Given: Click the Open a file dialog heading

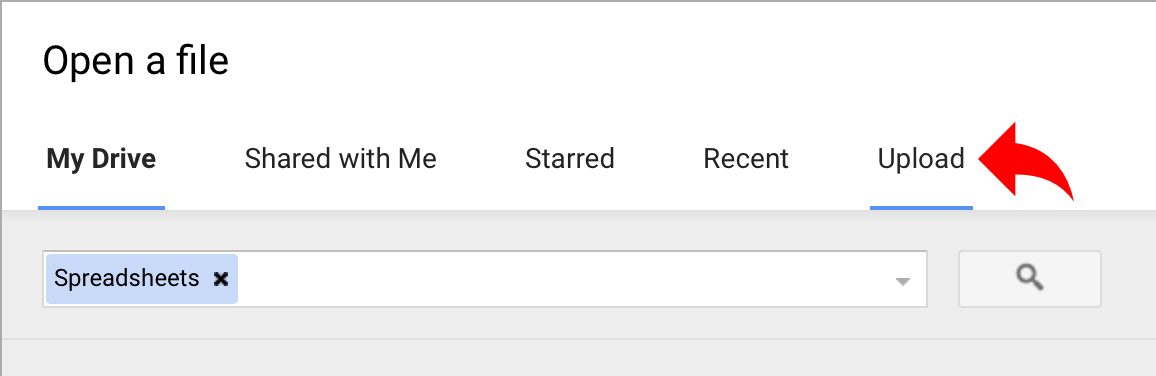Looking at the screenshot, I should 136,60.
